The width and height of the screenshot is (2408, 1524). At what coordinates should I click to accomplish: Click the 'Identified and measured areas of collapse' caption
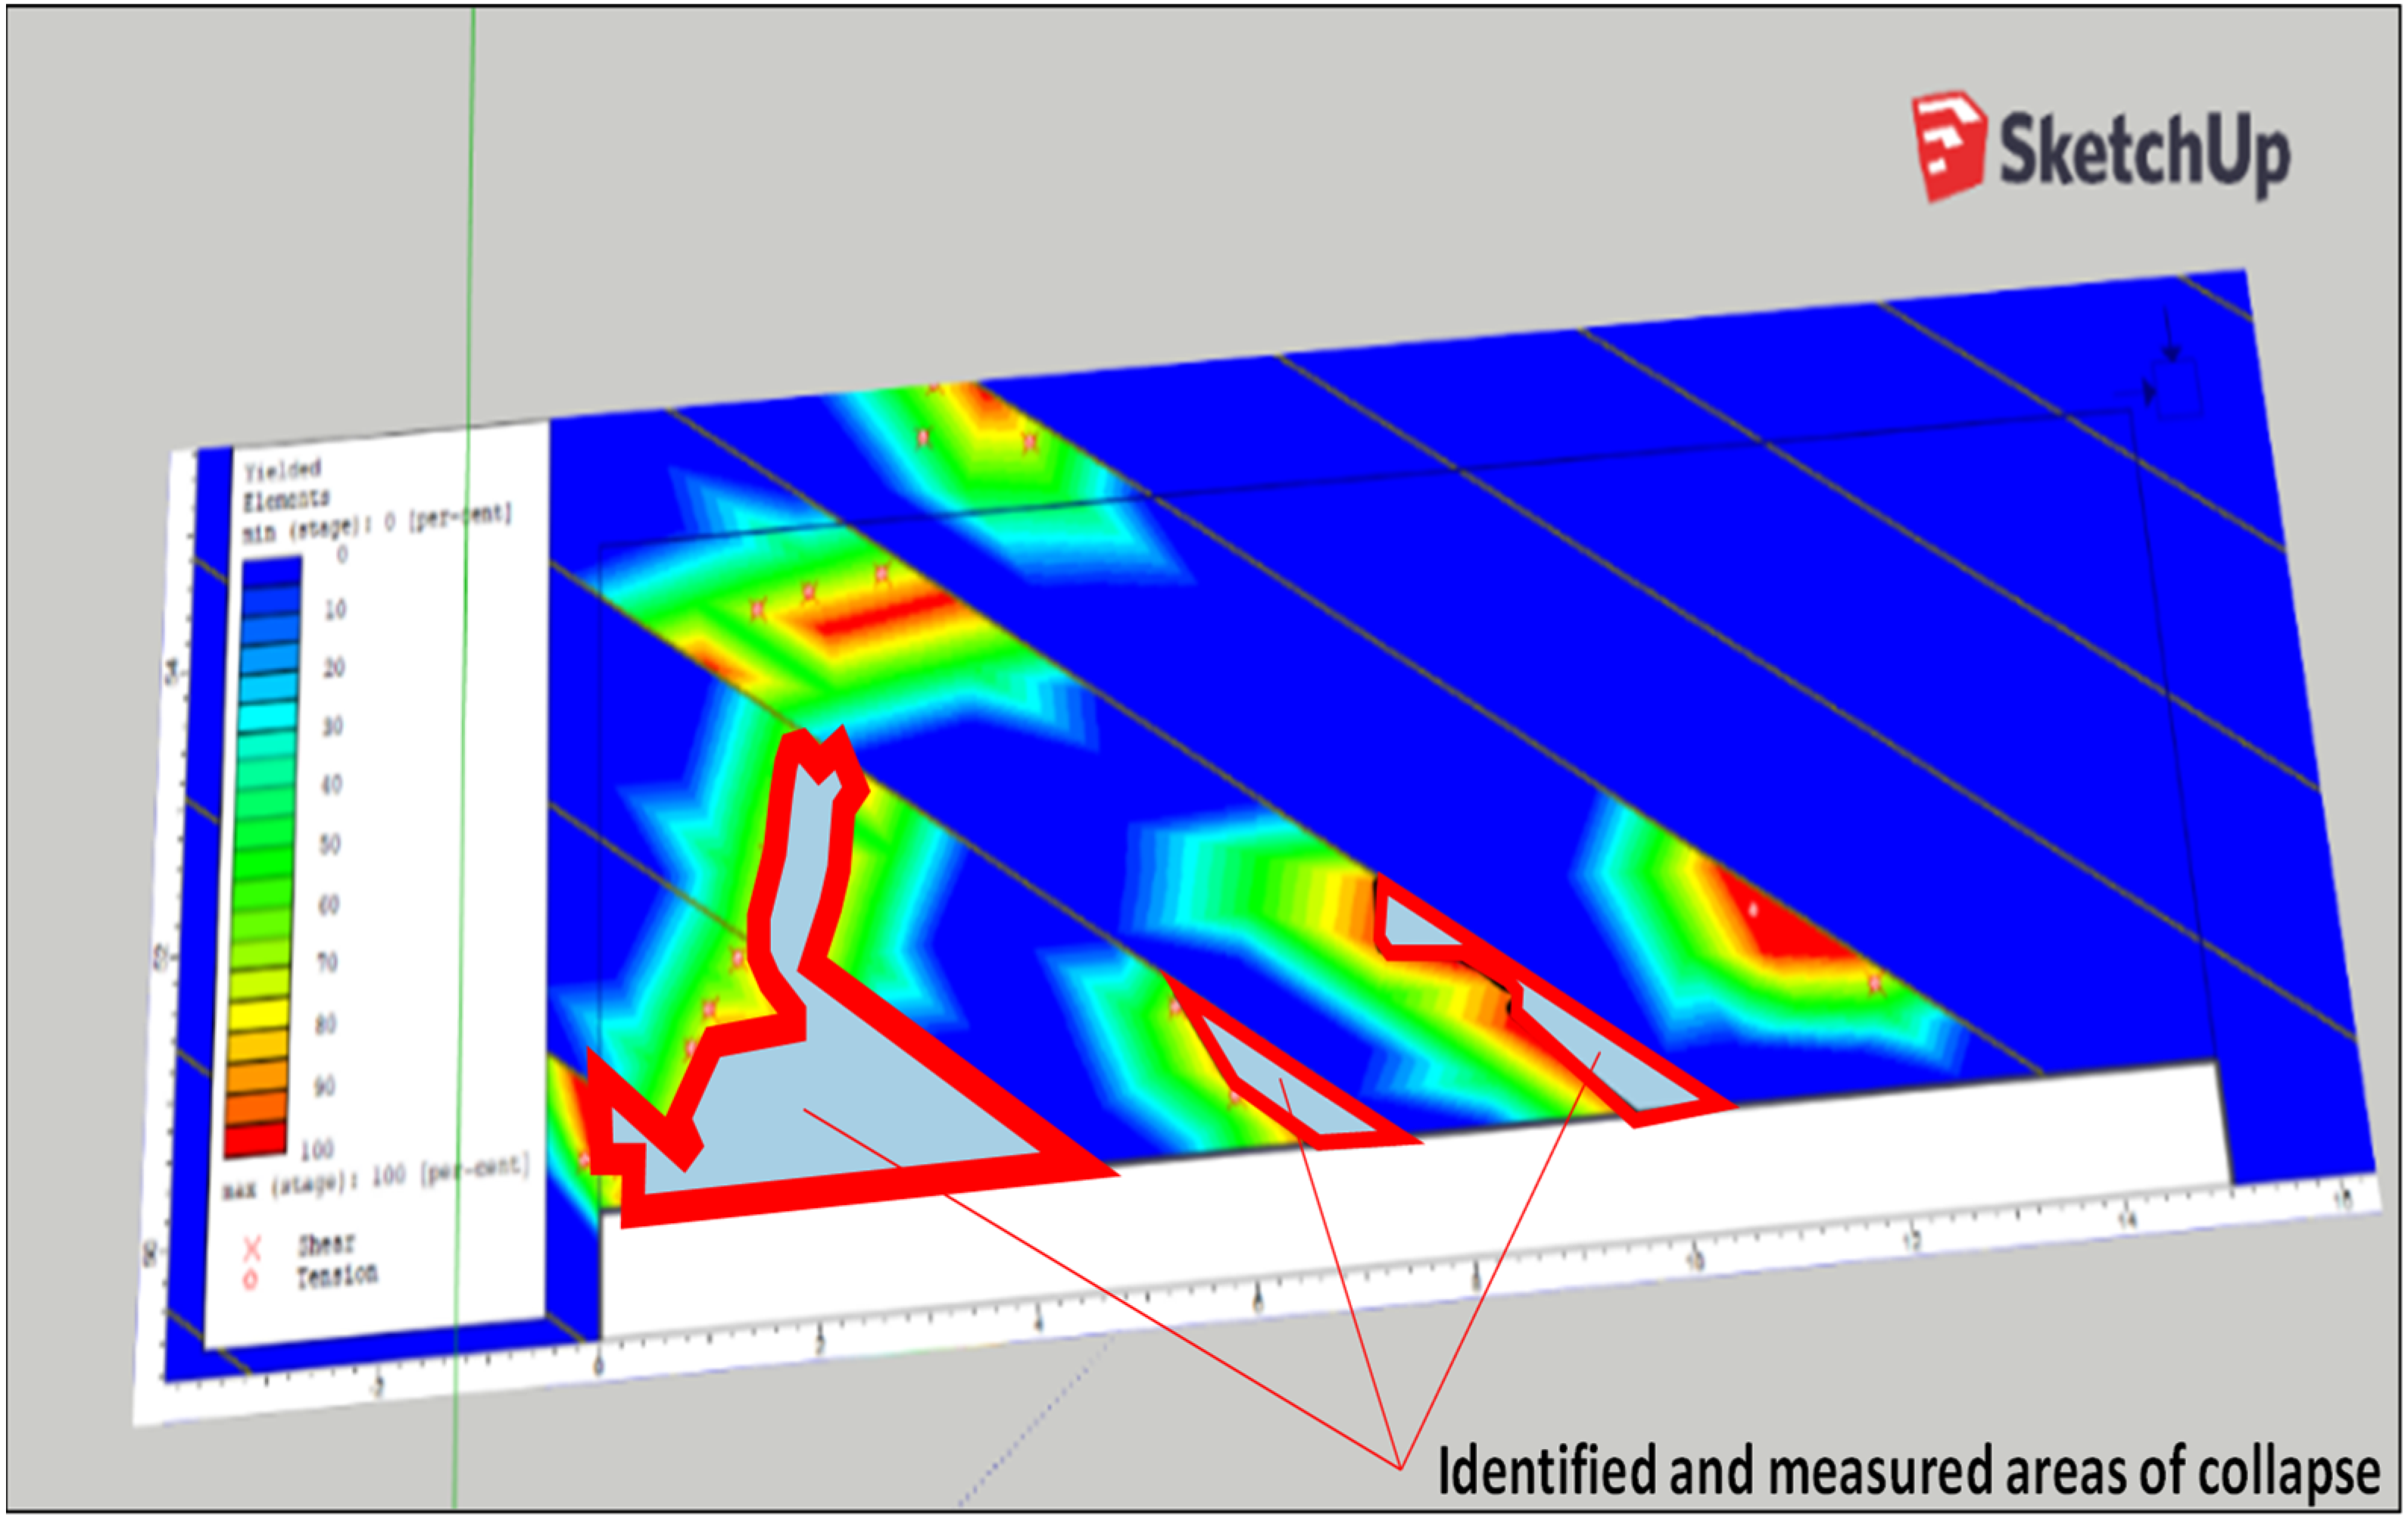1908,1471
